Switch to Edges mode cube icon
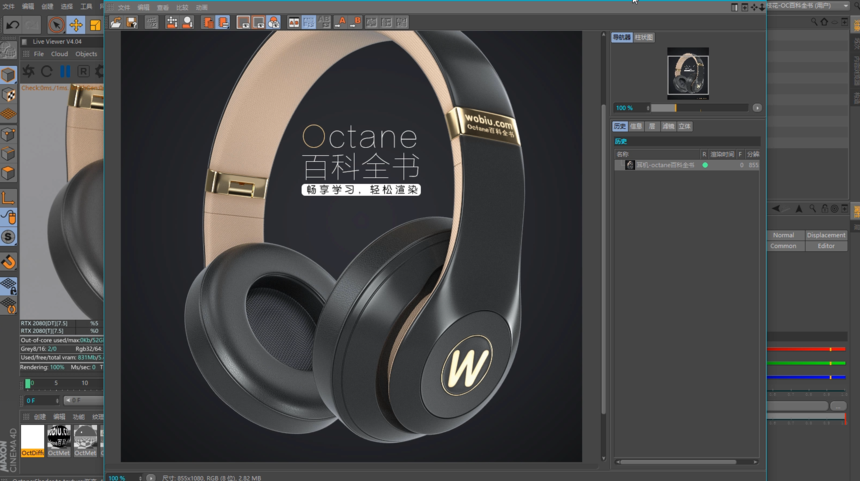 tap(8, 154)
